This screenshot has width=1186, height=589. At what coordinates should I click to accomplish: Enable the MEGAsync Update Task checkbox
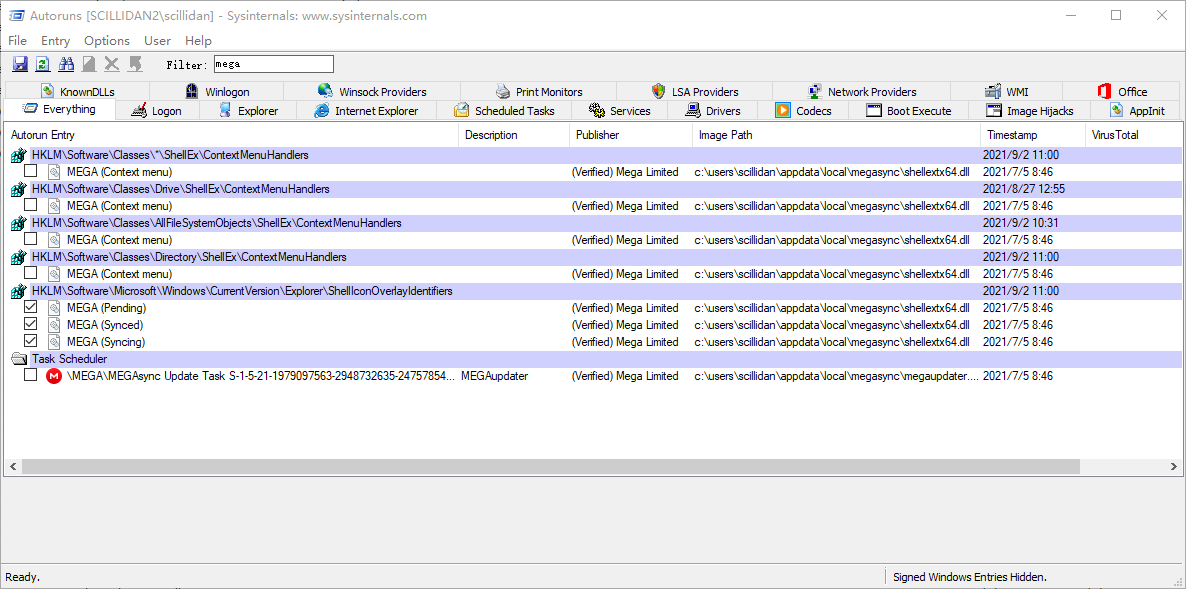[30, 375]
